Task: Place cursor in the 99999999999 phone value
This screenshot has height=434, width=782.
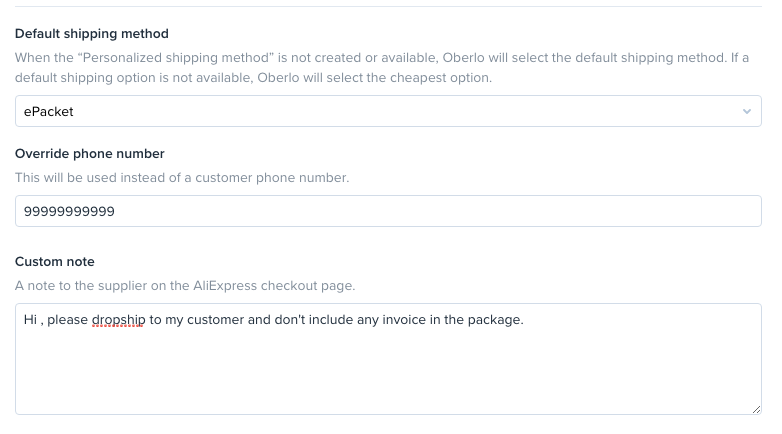Action: pos(69,211)
